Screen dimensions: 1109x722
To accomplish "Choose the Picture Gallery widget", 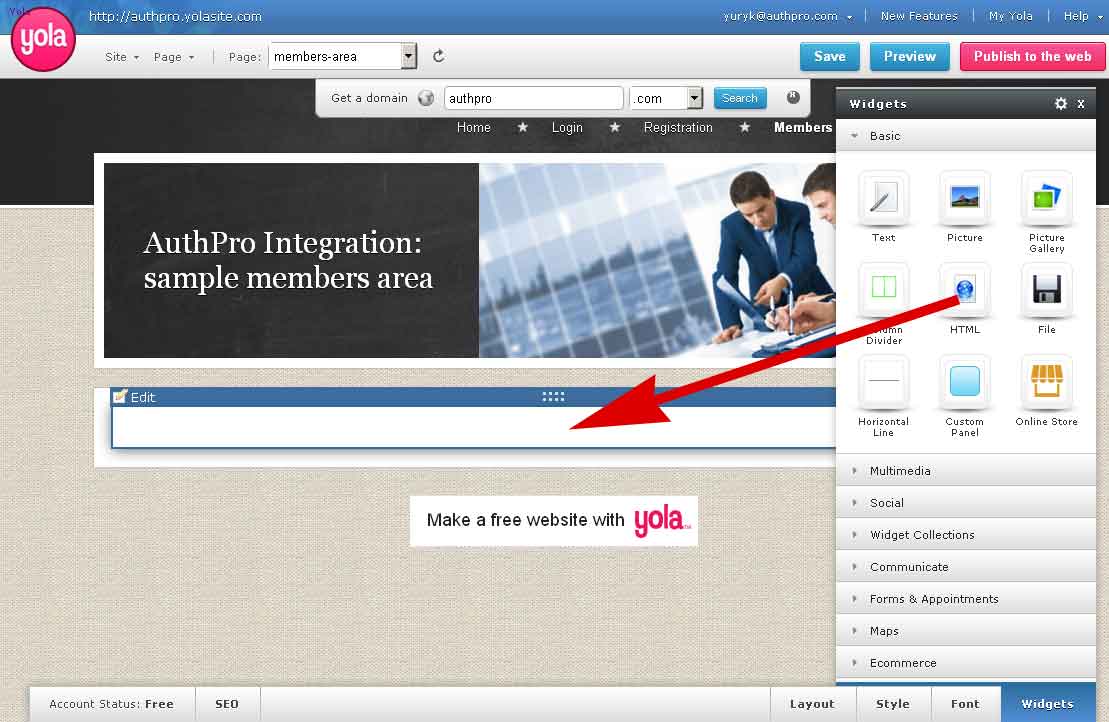I will [1046, 198].
